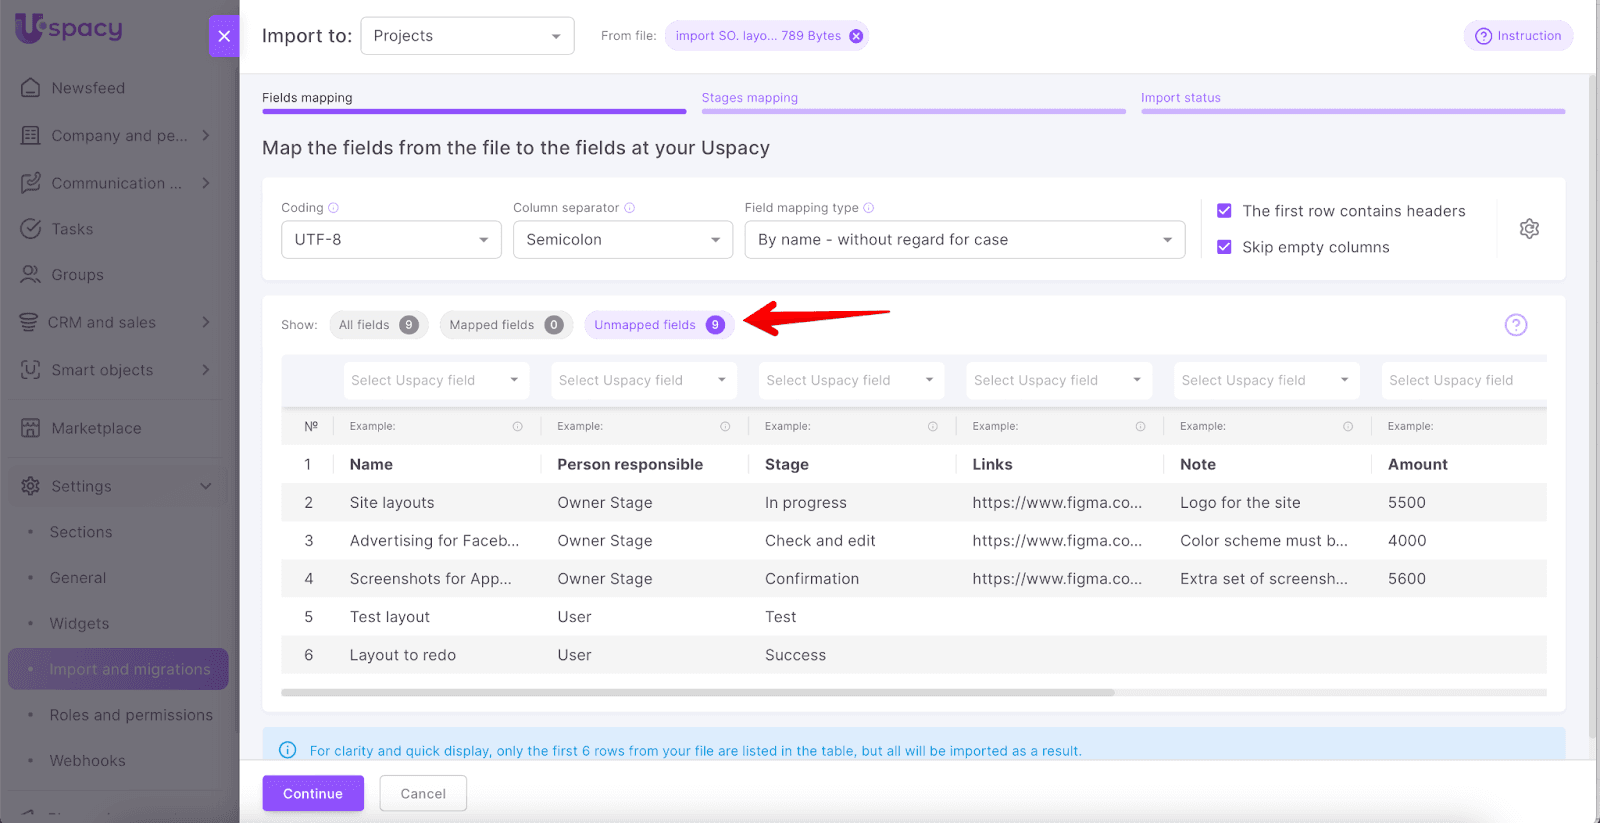Uncheck 'The first row contains headers'

click(x=1224, y=211)
